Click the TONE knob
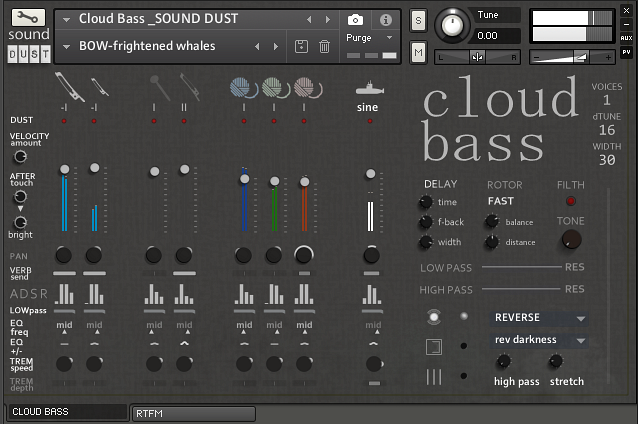 pyautogui.click(x=571, y=240)
